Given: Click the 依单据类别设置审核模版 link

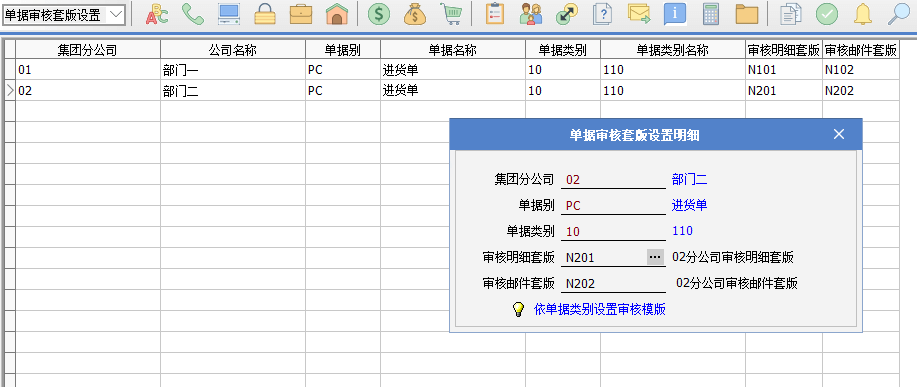Looking at the screenshot, I should (x=600, y=310).
